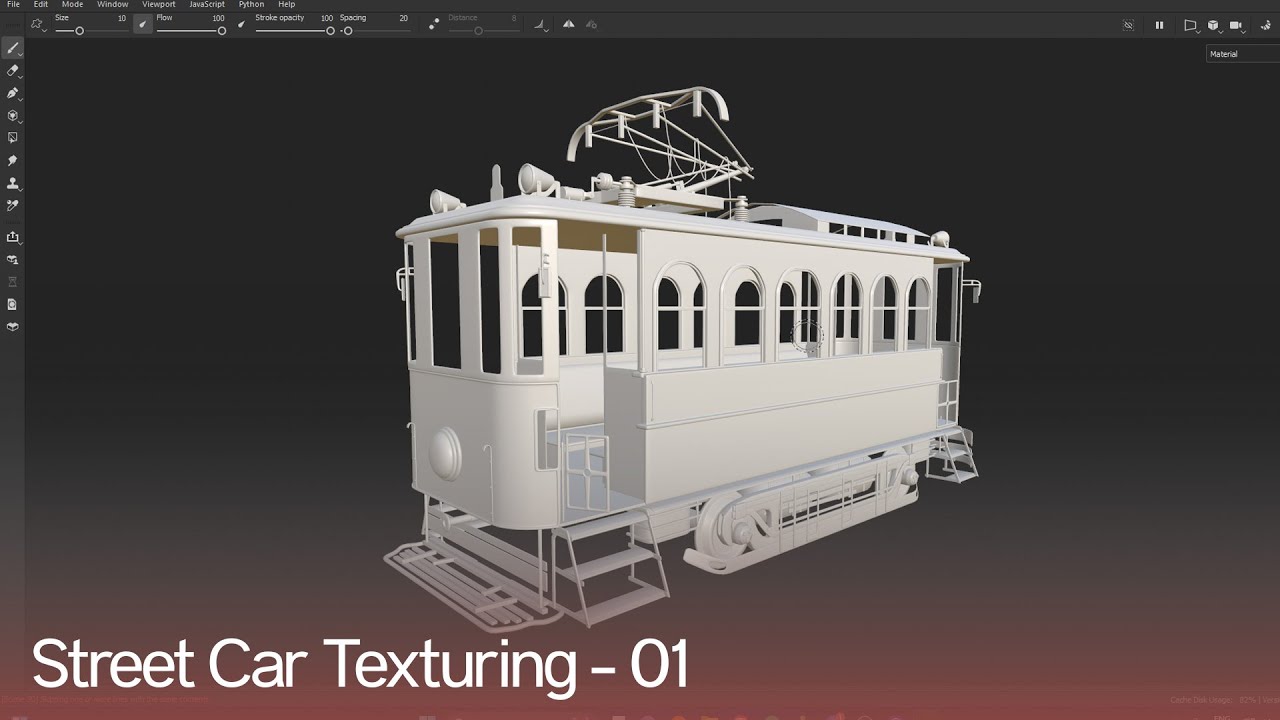
Task: Click the disabled hourglass icon
Action: coord(13,282)
